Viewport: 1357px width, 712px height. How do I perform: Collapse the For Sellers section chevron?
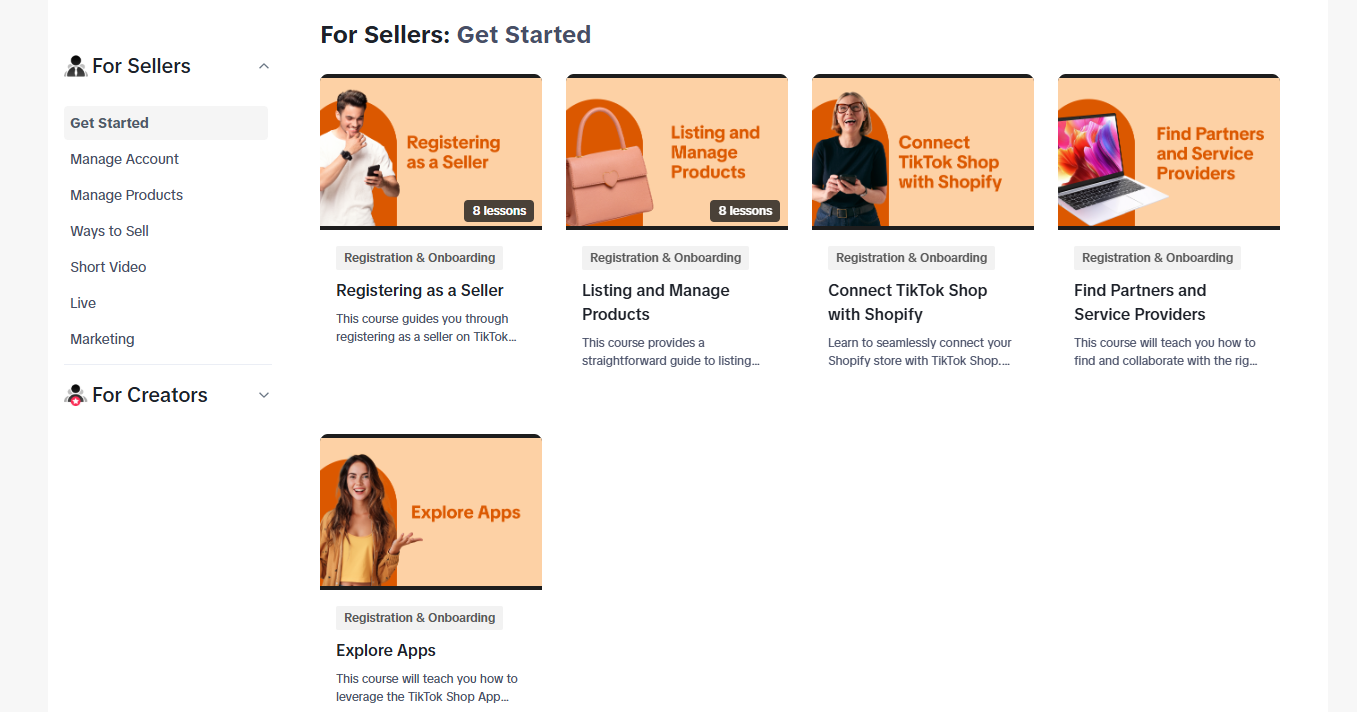264,66
